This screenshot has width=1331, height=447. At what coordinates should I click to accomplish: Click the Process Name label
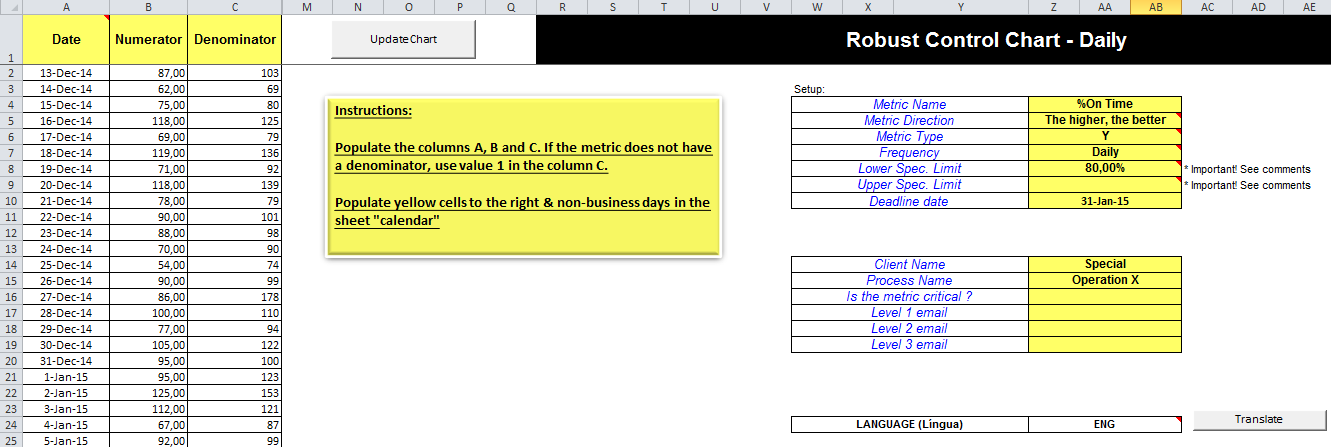pos(909,280)
